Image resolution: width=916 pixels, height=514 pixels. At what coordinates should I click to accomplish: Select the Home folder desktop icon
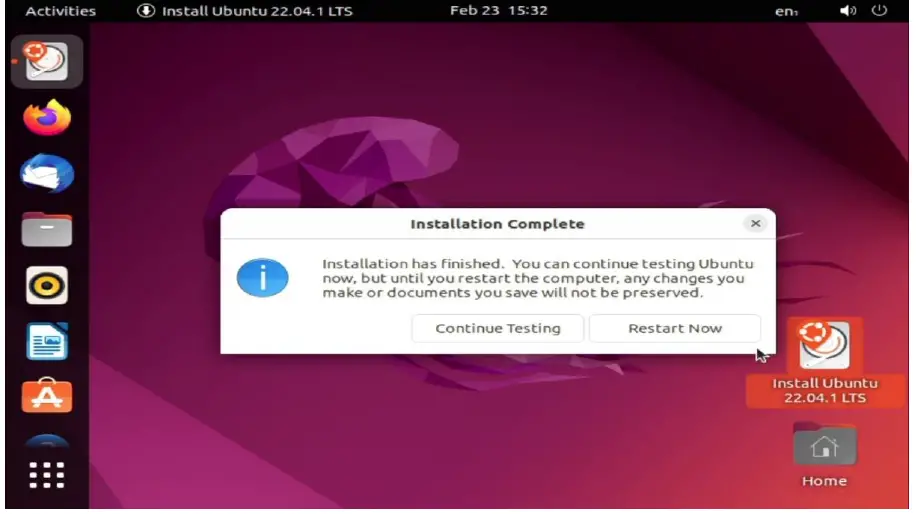tap(824, 454)
